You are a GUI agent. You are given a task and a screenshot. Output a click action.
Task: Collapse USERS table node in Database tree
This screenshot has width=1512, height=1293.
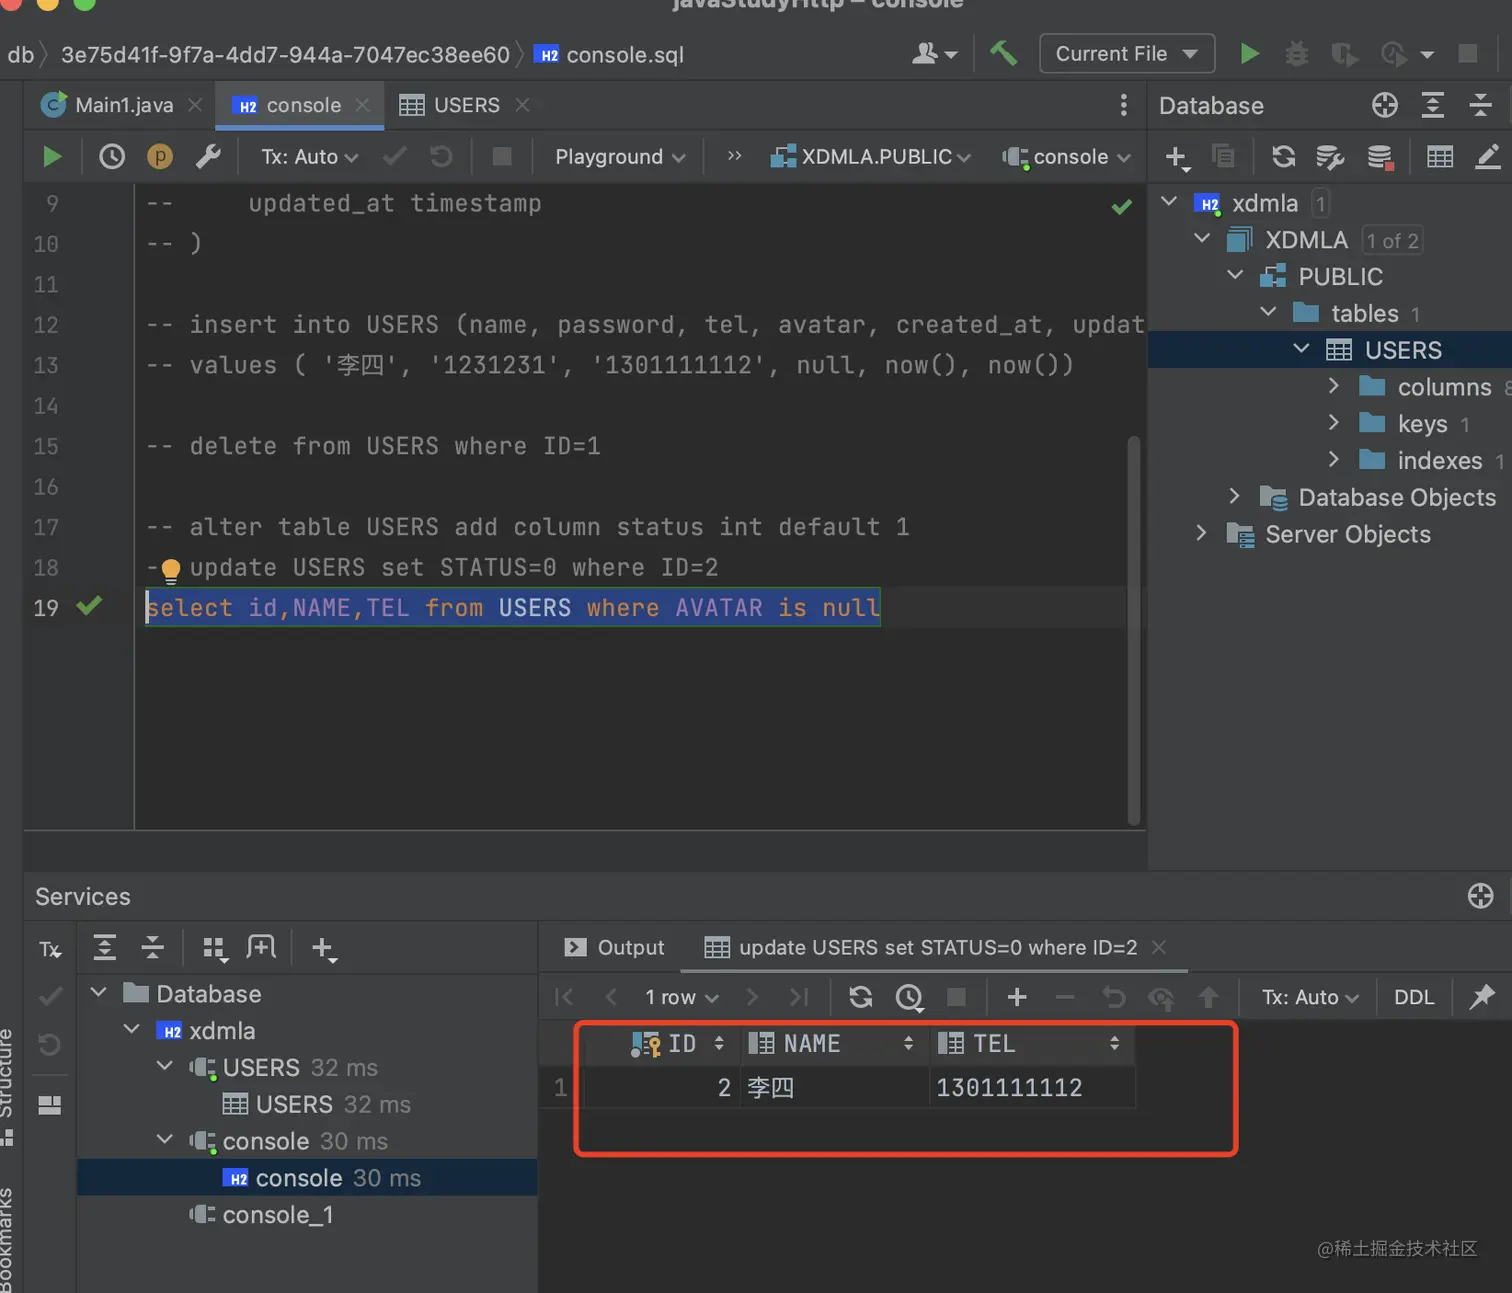[x=1301, y=349]
